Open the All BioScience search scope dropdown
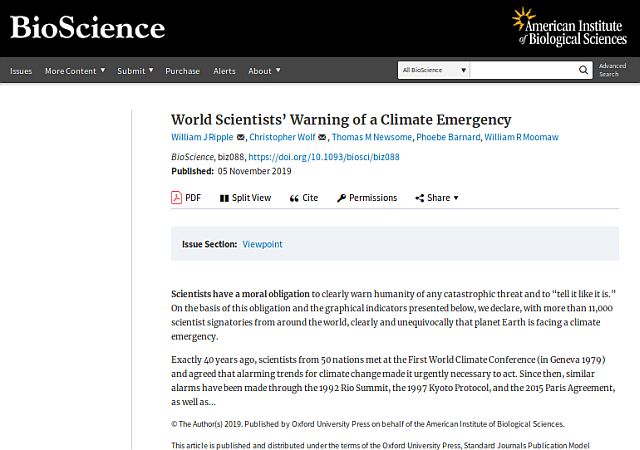The width and height of the screenshot is (640, 450). (x=434, y=70)
